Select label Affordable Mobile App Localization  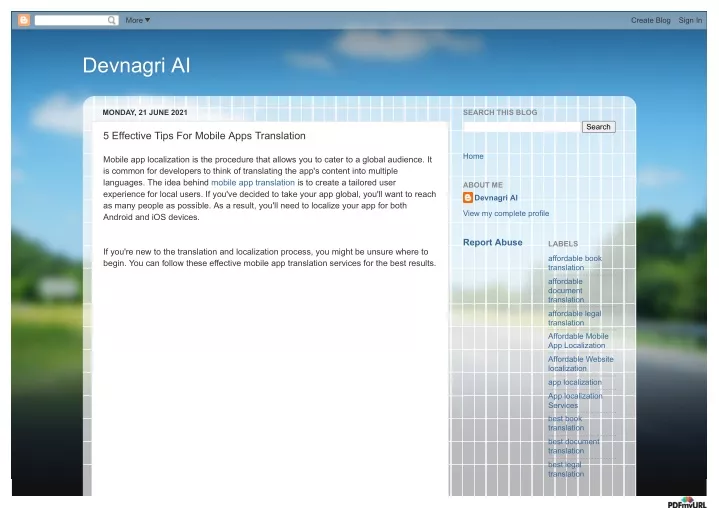tap(578, 341)
